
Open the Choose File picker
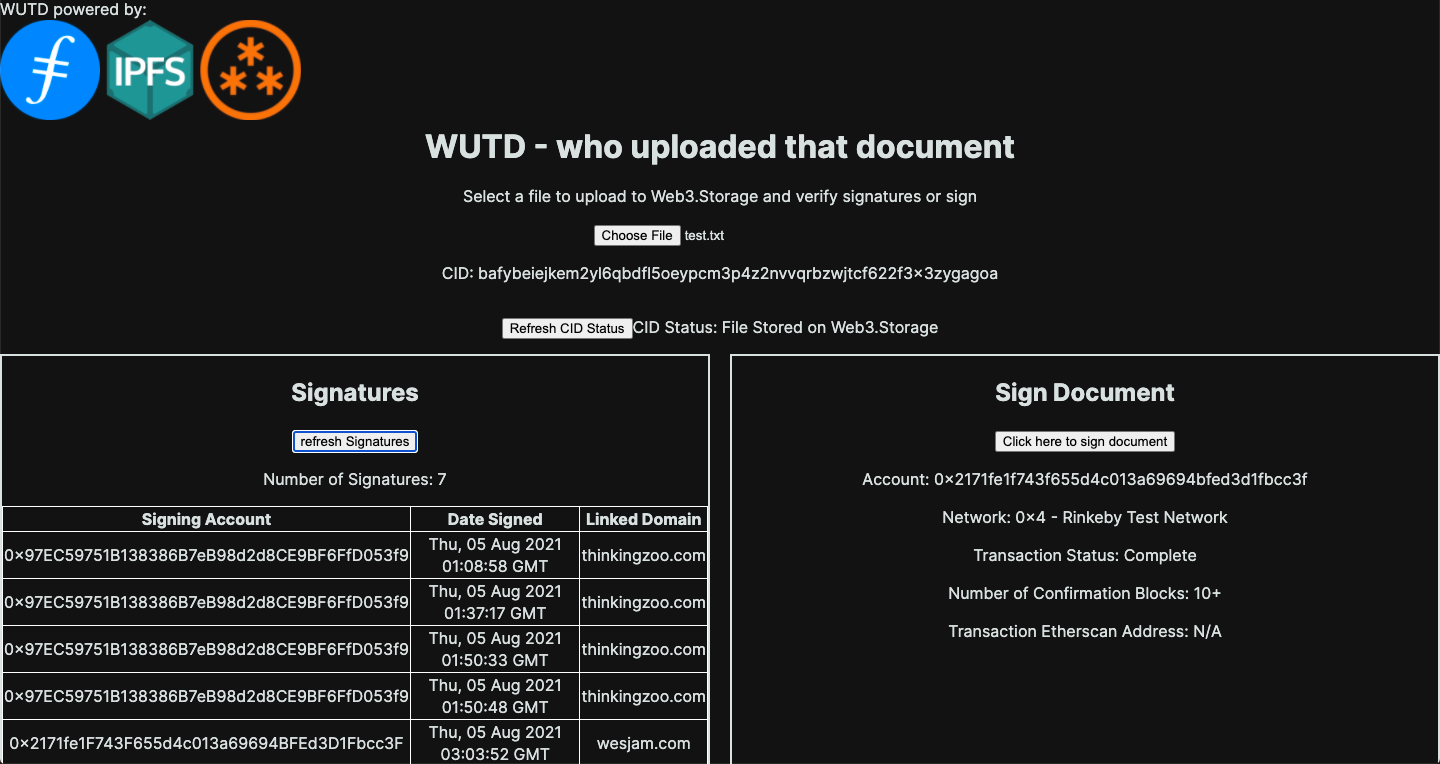[637, 235]
